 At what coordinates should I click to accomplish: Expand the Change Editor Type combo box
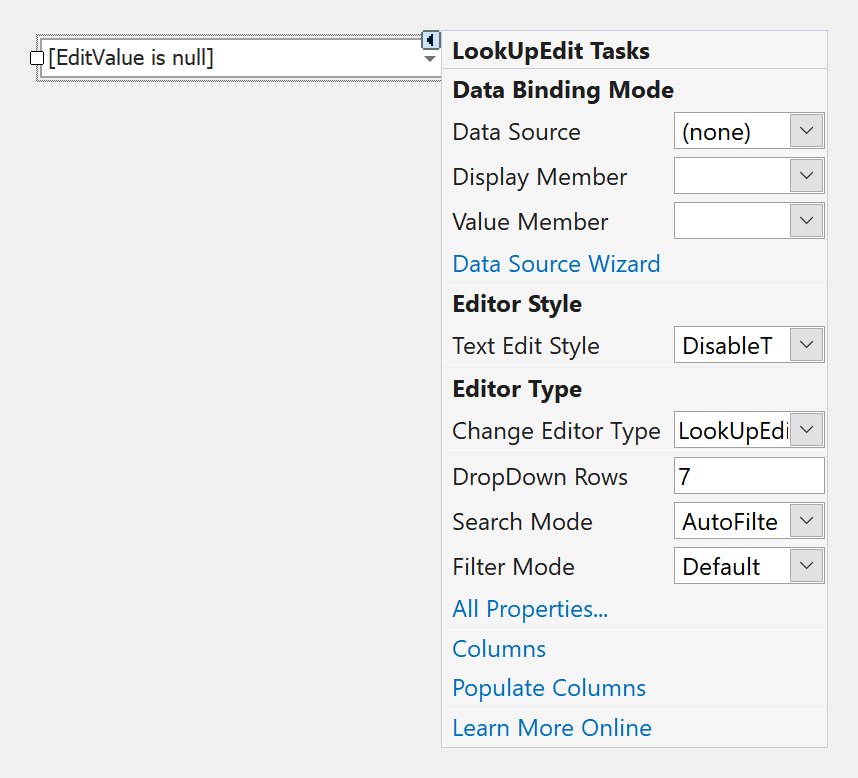806,430
